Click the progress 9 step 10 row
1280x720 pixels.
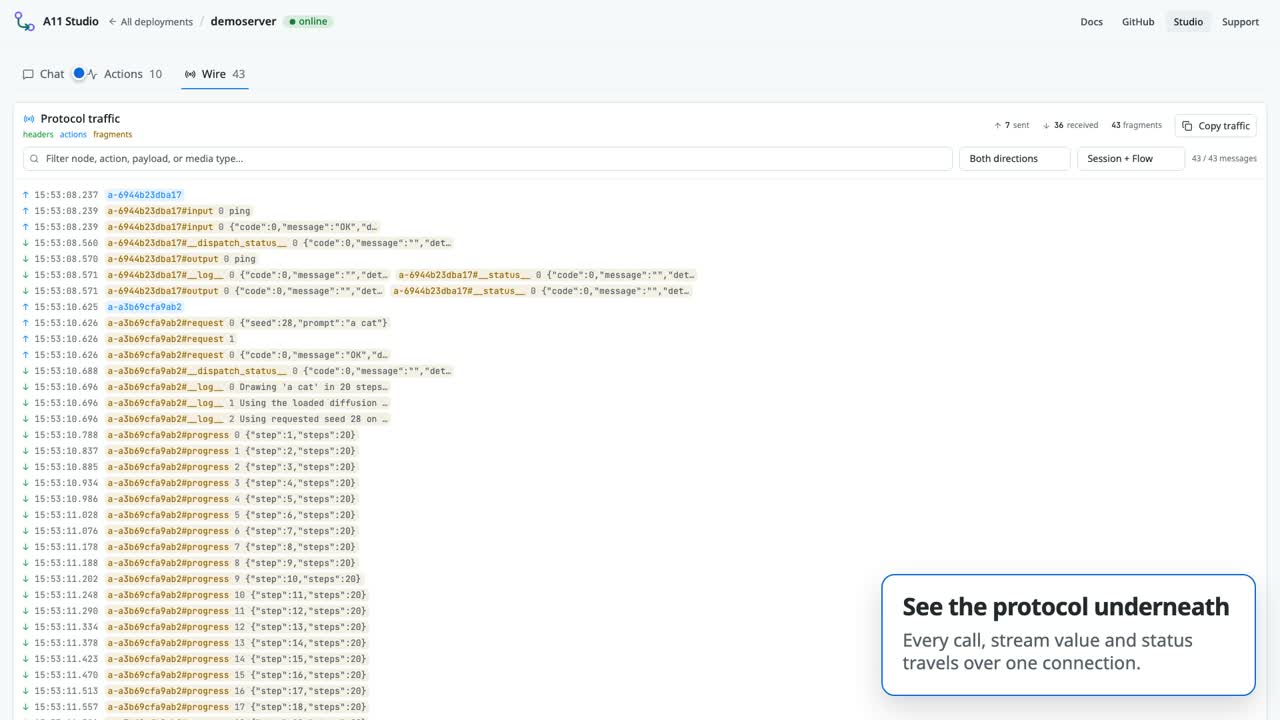point(234,579)
